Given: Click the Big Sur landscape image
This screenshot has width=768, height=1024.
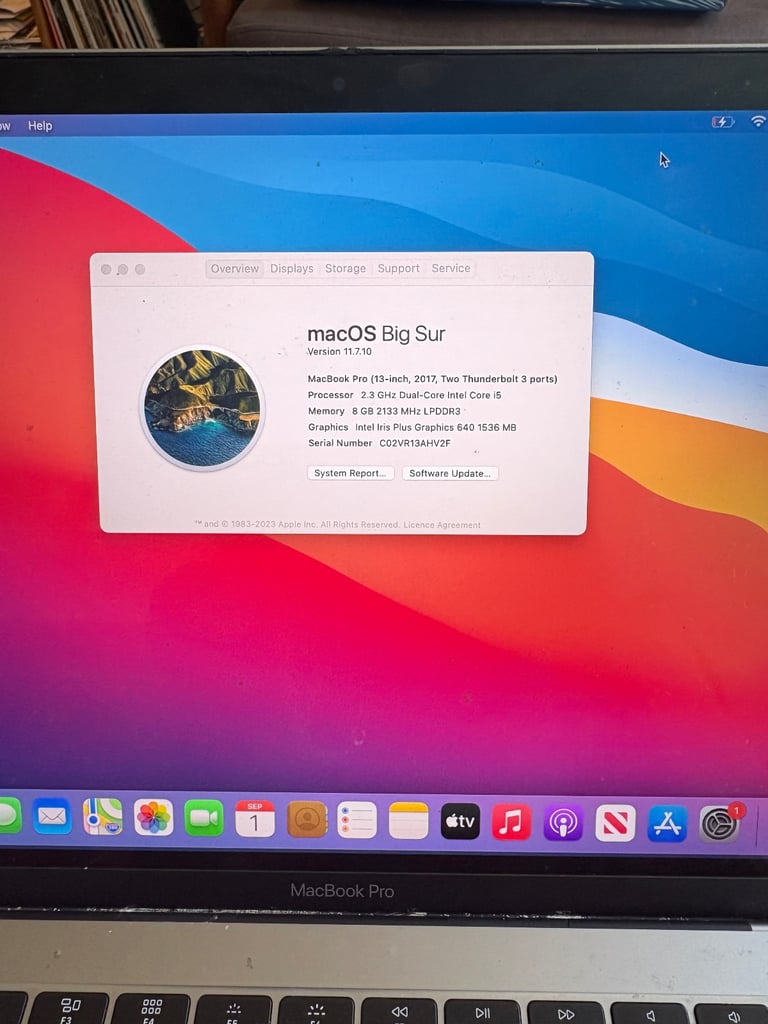Looking at the screenshot, I should click(202, 408).
